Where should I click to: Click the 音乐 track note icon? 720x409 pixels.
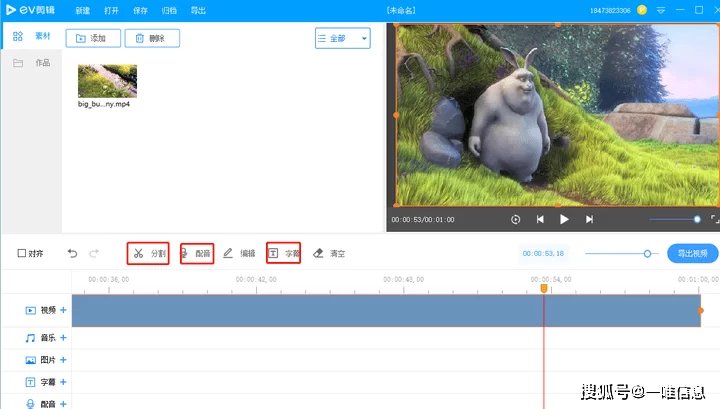30,338
